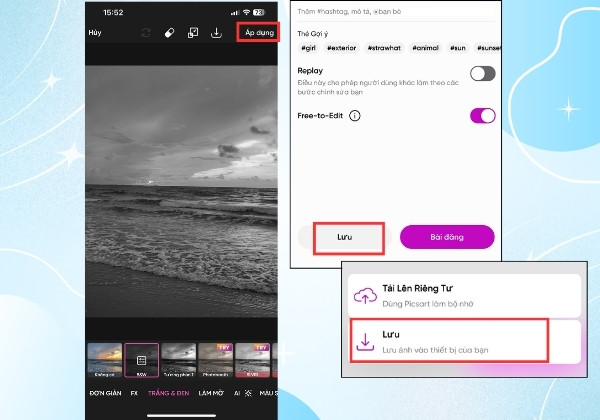Add the #exterior suggested tag

pos(341,48)
